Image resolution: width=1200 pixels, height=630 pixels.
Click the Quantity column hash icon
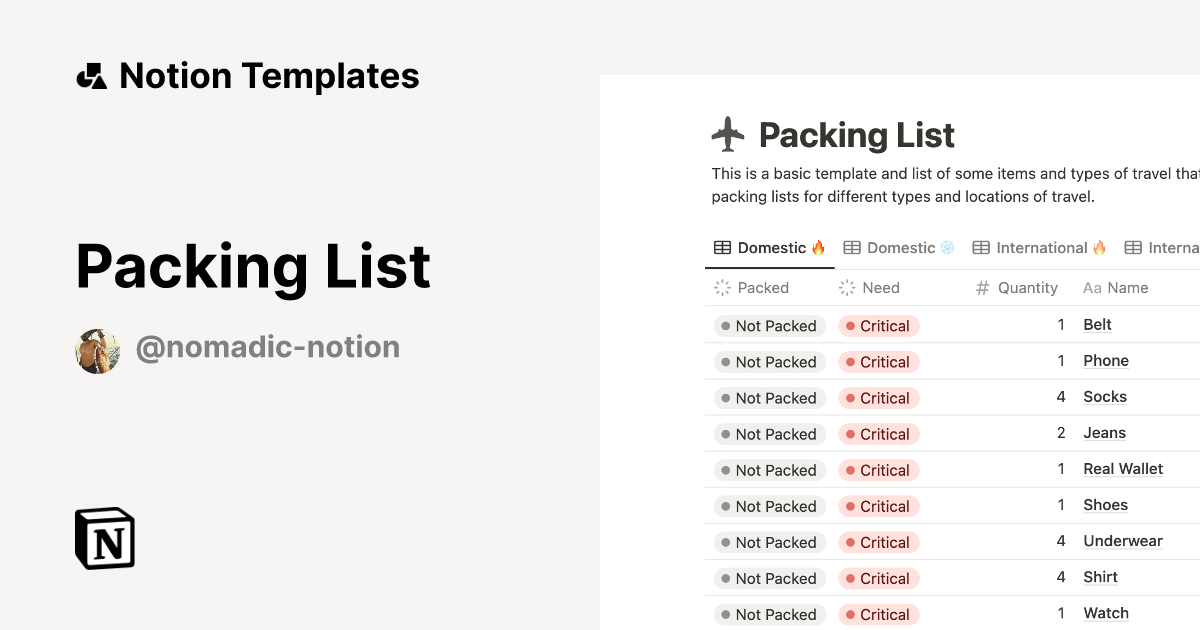[982, 288]
